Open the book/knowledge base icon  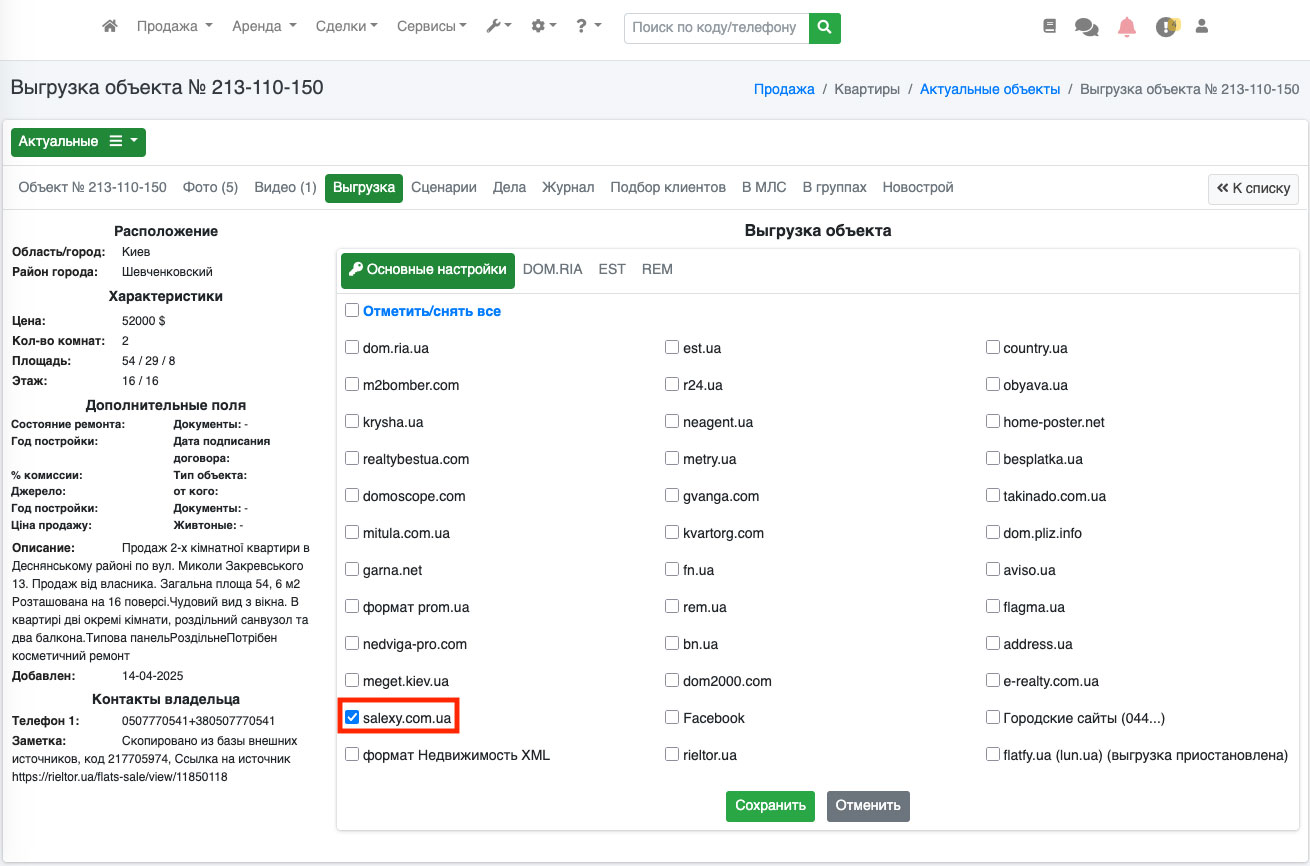click(x=1049, y=27)
